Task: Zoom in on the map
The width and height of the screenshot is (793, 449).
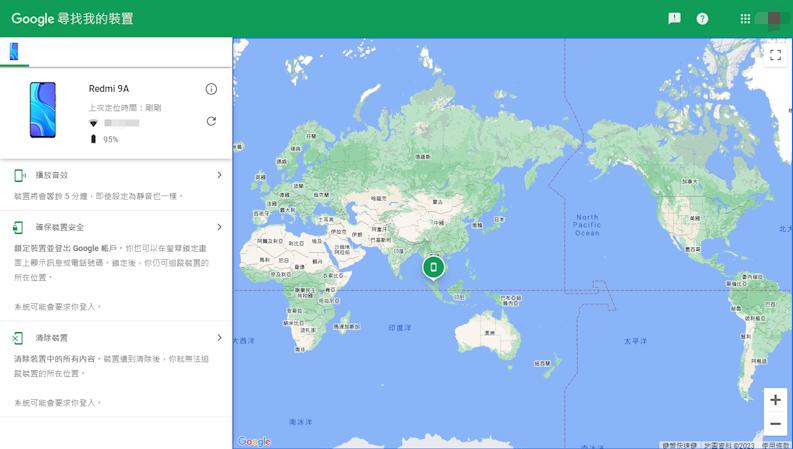Action: click(775, 400)
